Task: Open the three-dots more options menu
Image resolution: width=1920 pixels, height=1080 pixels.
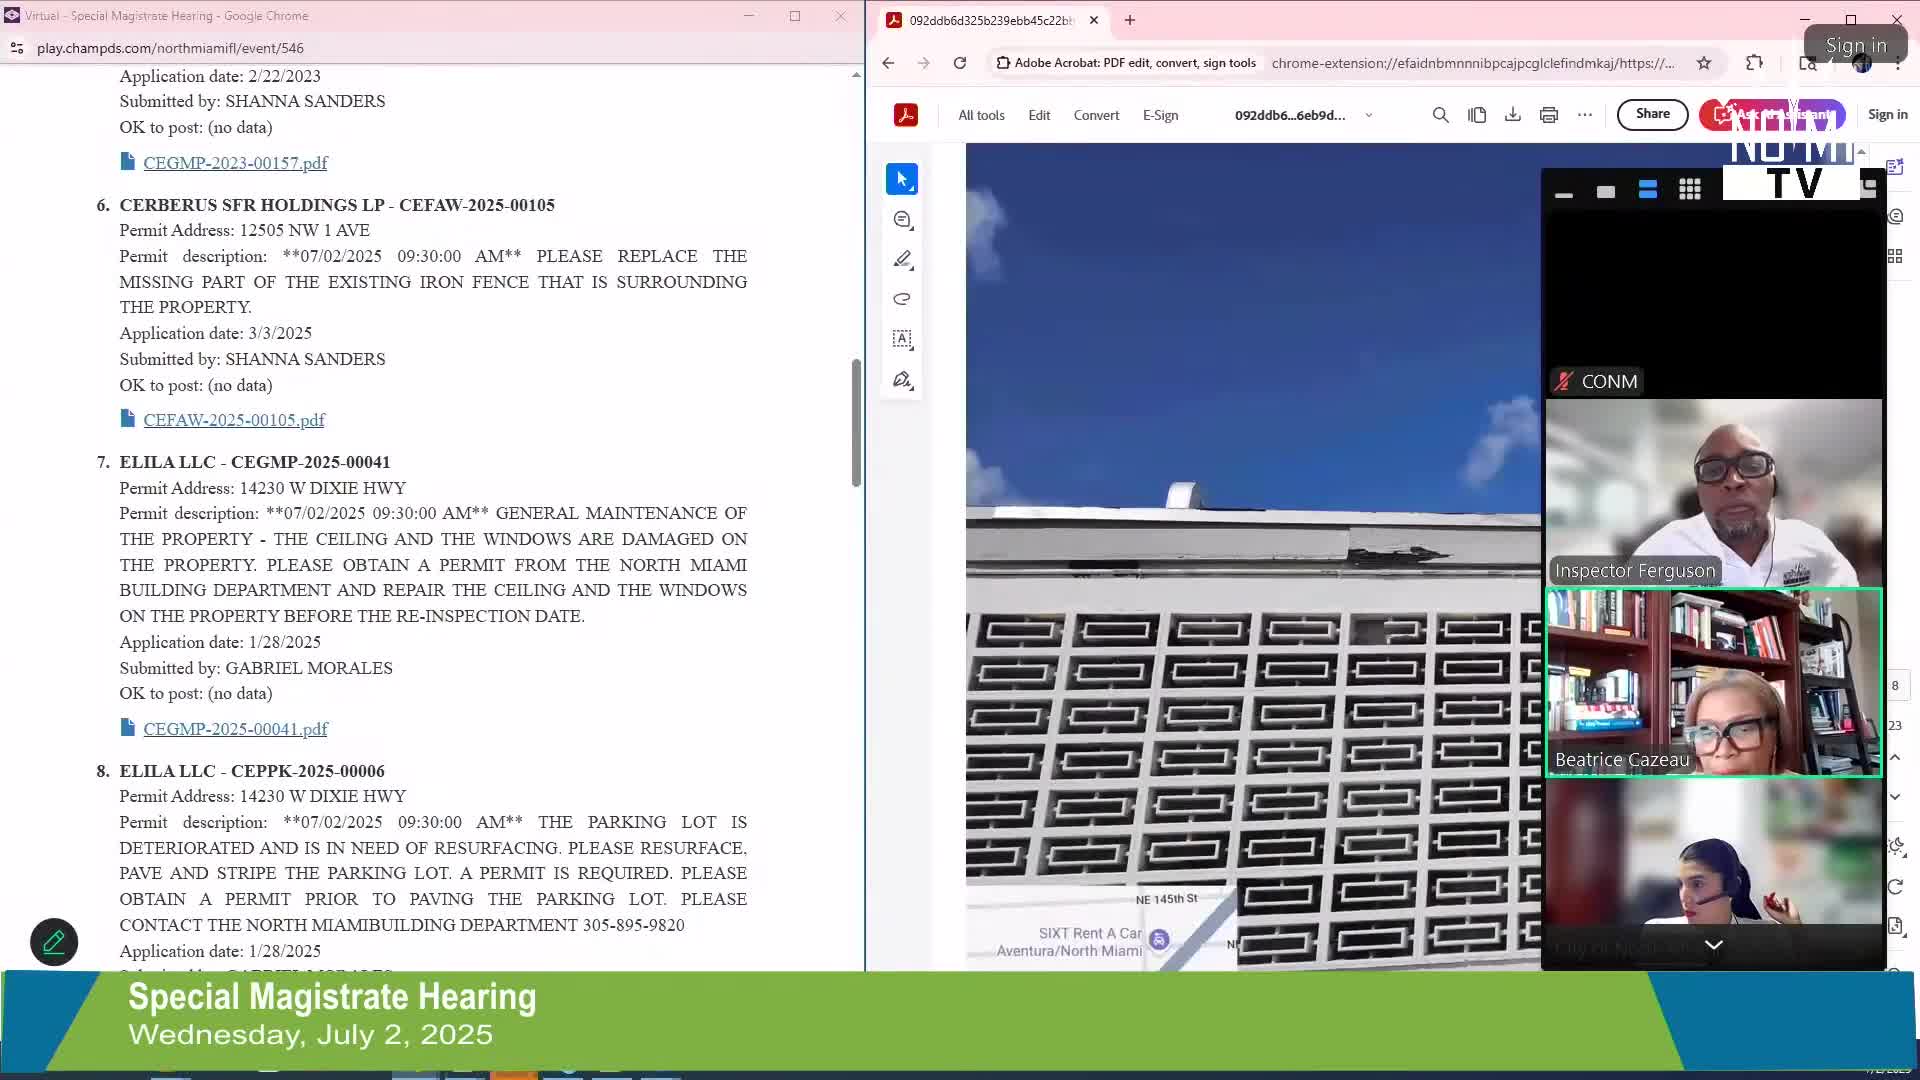Action: coord(1584,115)
